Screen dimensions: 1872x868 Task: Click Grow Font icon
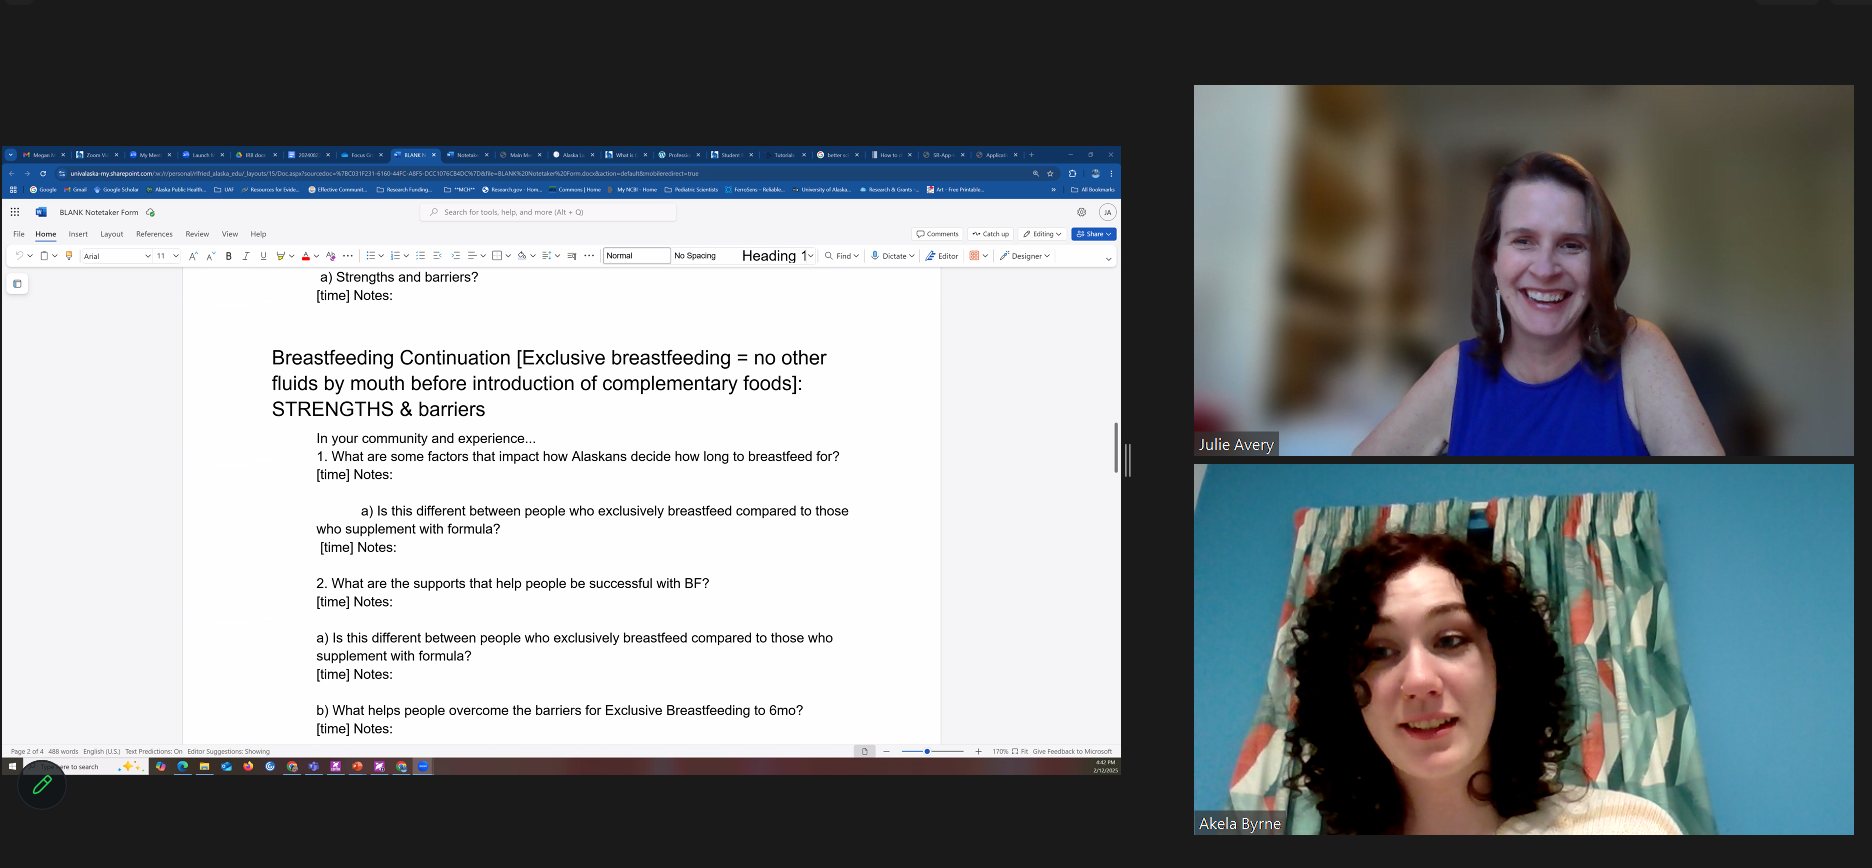click(193, 256)
